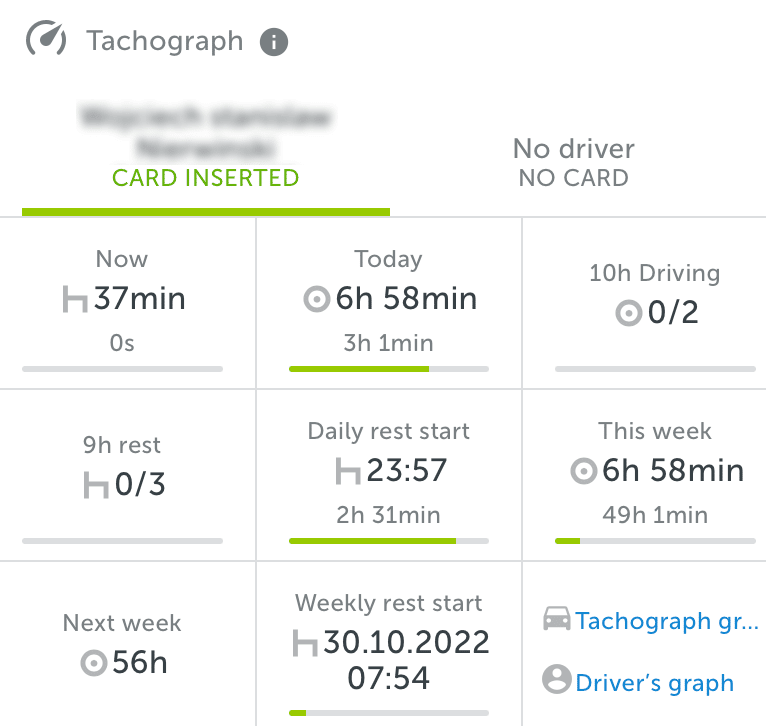Select the Weekly rest start date 30.10.2022
The height and width of the screenshot is (726, 766).
tap(406, 642)
